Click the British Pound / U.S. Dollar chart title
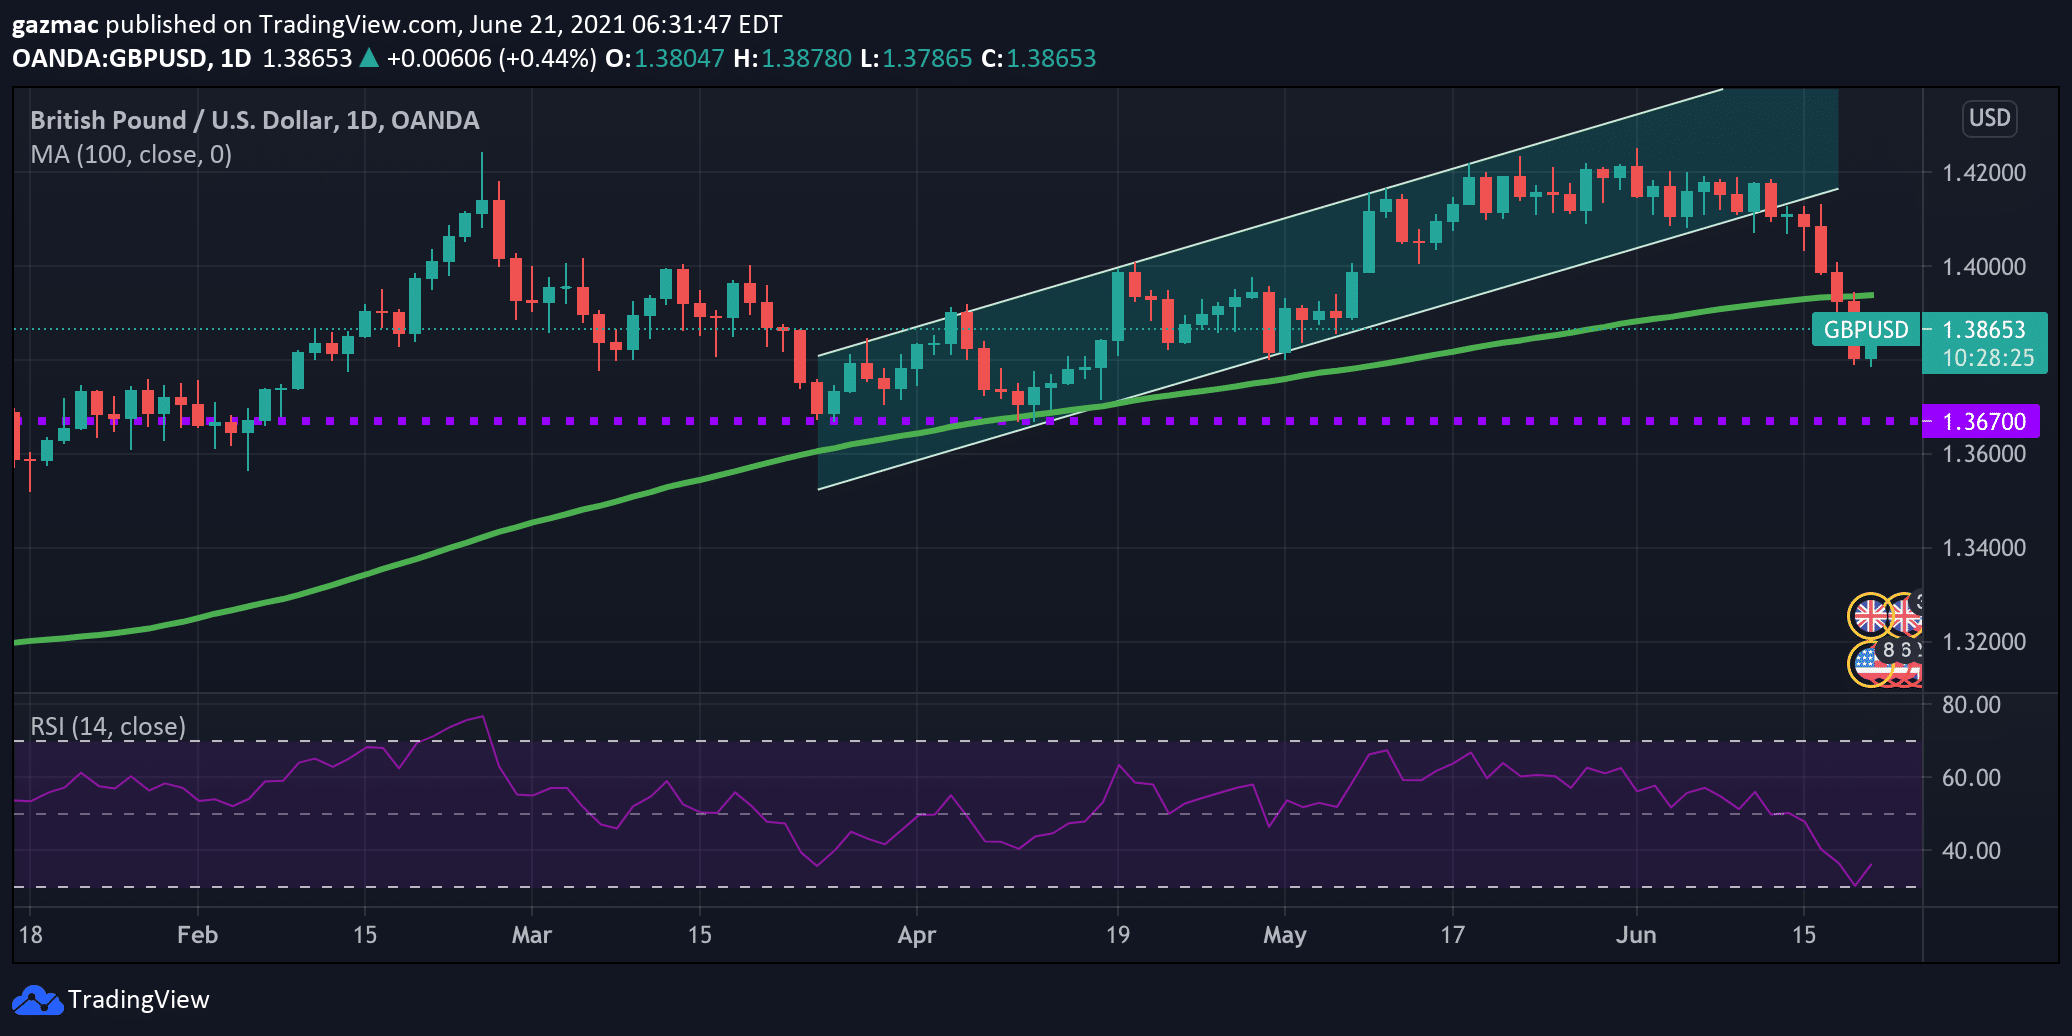Screen dimensions: 2072x1036 click(255, 120)
